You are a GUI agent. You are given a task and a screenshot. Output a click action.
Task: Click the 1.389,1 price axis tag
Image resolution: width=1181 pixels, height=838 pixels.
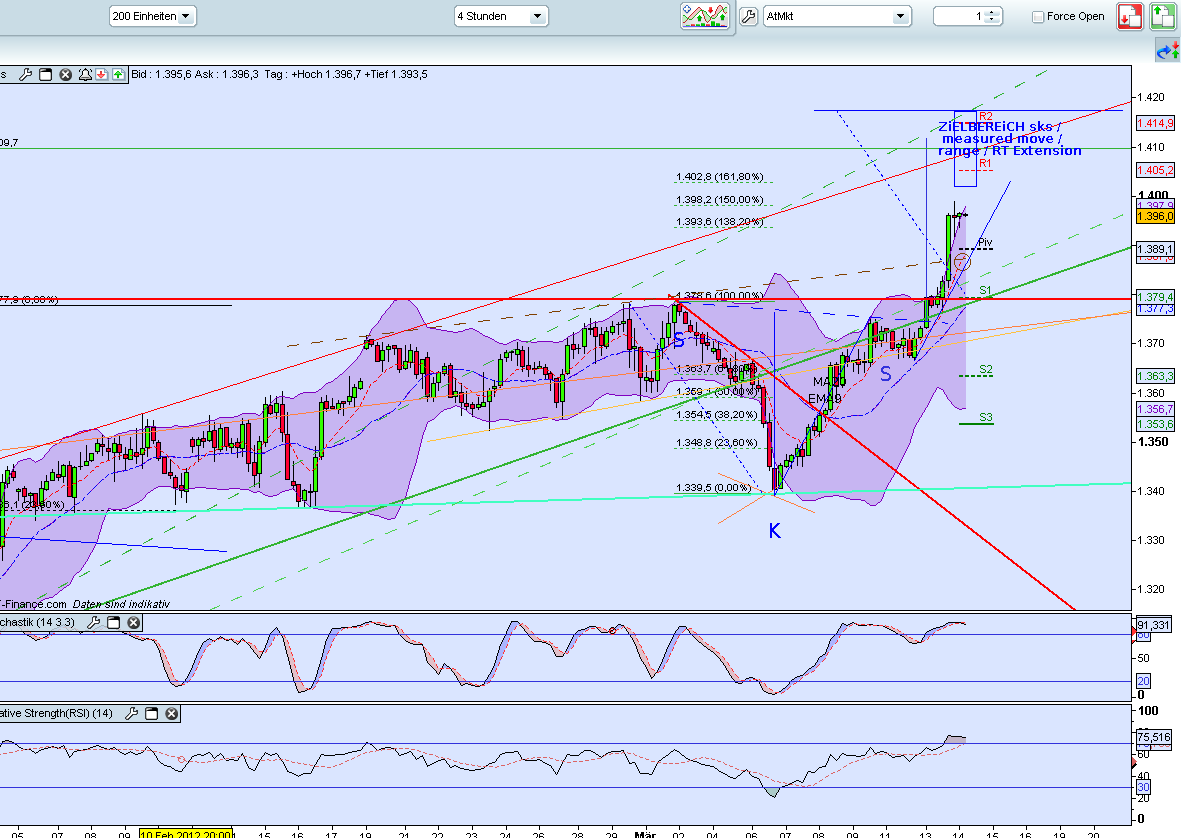point(1155,249)
